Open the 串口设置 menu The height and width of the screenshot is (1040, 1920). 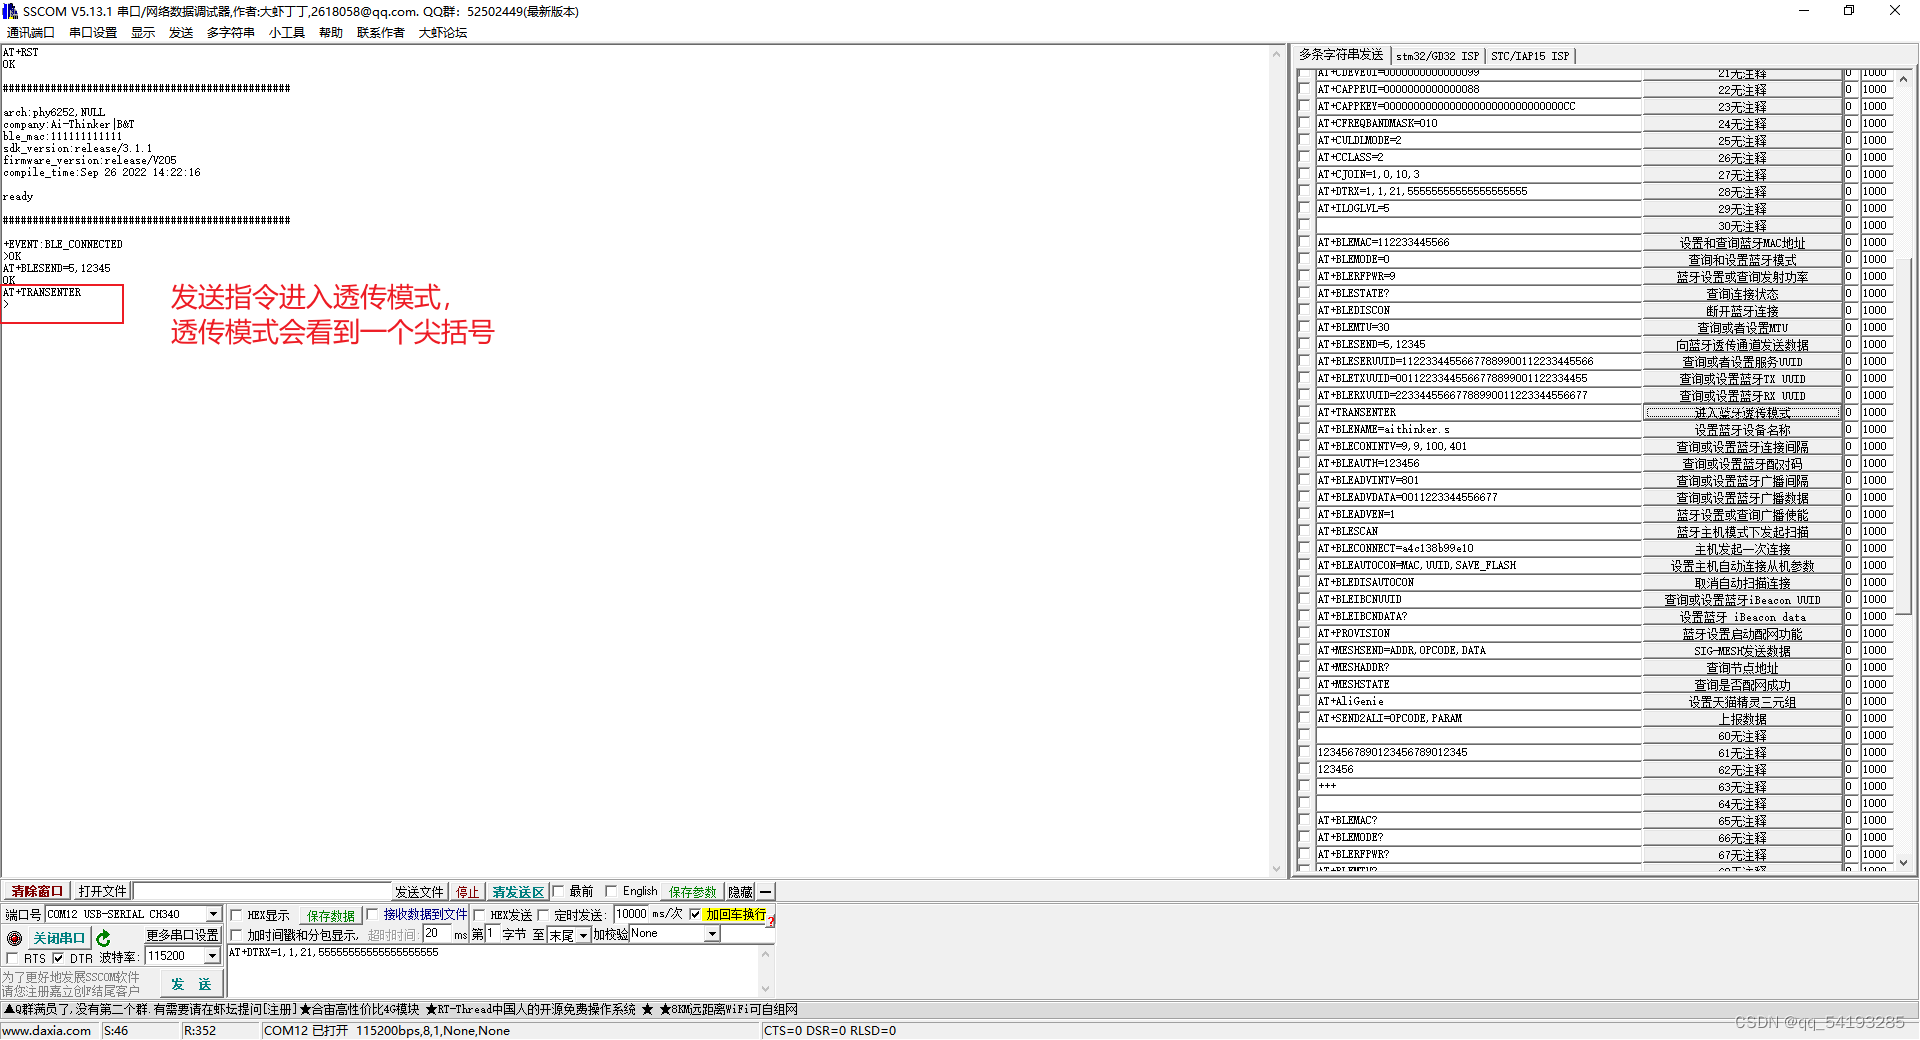coord(93,33)
